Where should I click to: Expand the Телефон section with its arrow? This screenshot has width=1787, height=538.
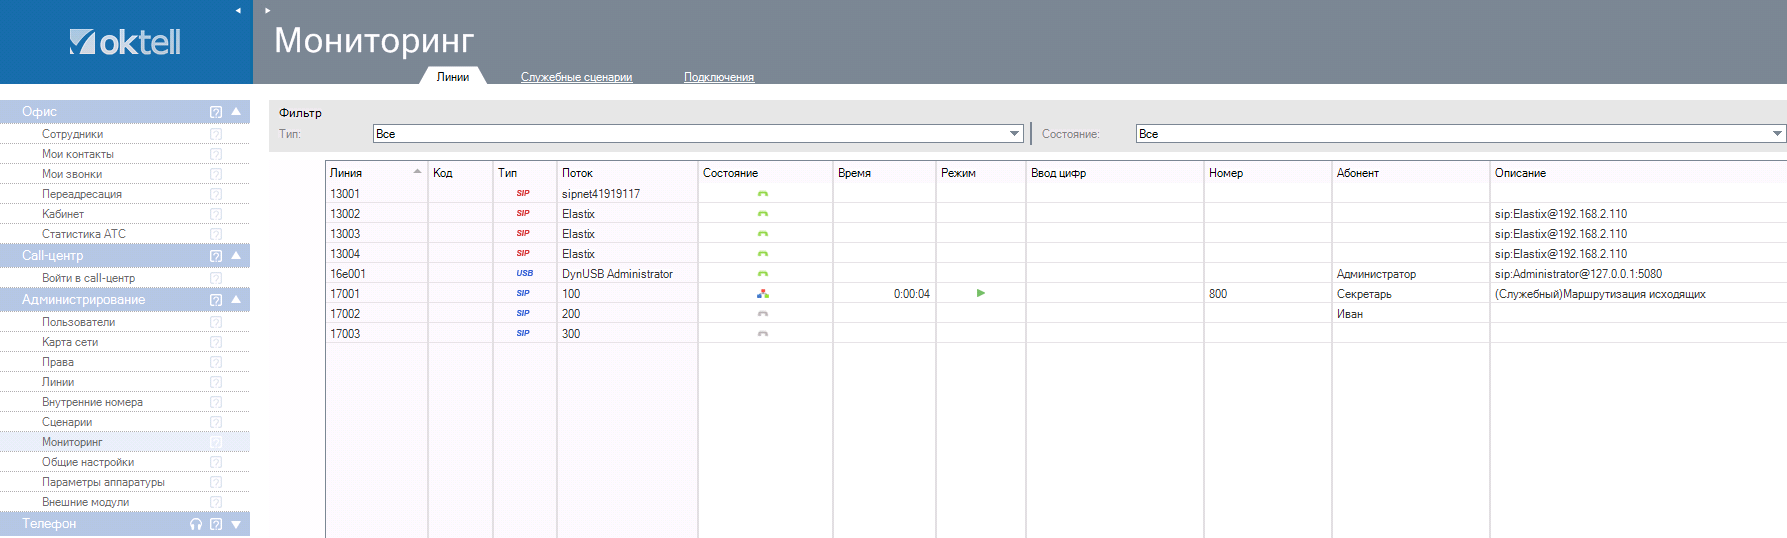point(236,524)
